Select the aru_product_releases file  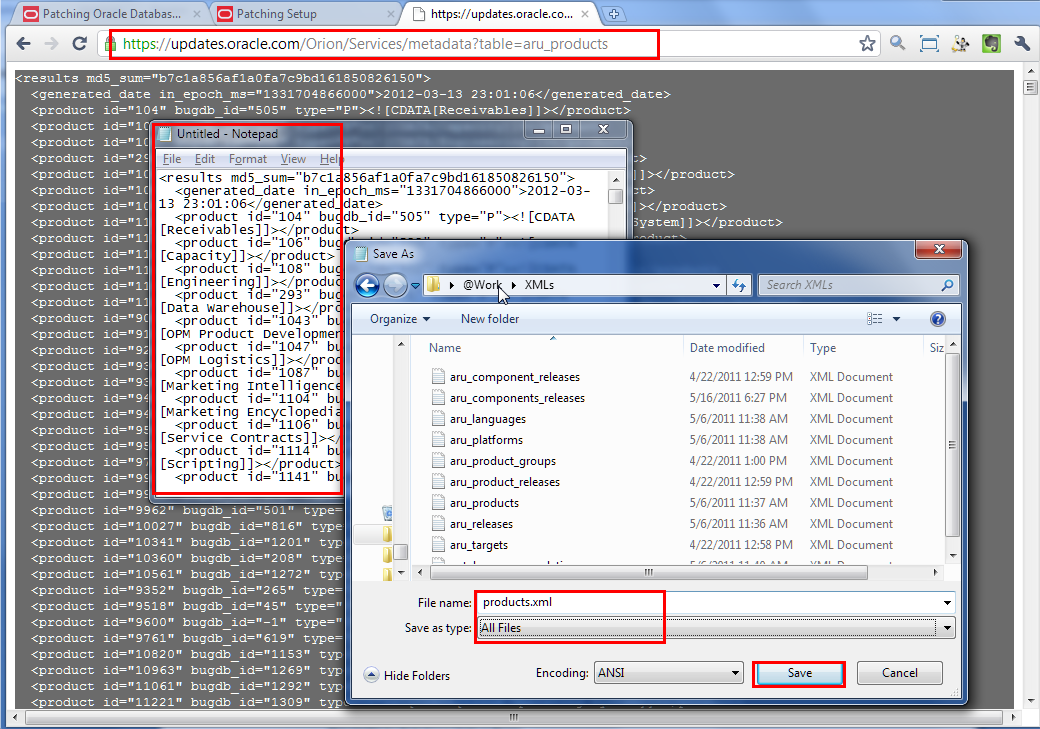[505, 482]
